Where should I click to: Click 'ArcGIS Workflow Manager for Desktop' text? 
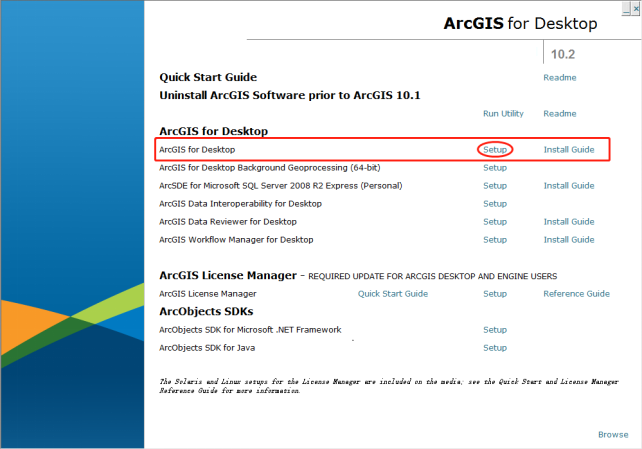click(x=236, y=239)
